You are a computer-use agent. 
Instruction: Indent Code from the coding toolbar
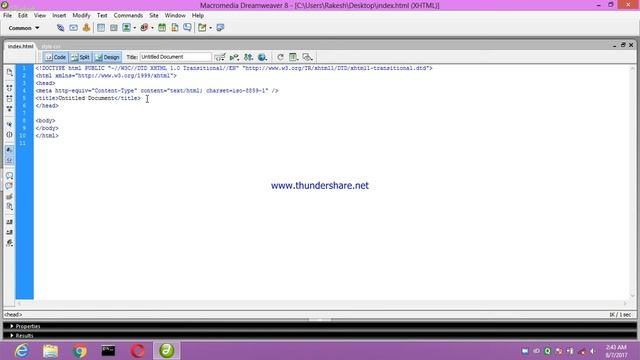tap(9, 222)
